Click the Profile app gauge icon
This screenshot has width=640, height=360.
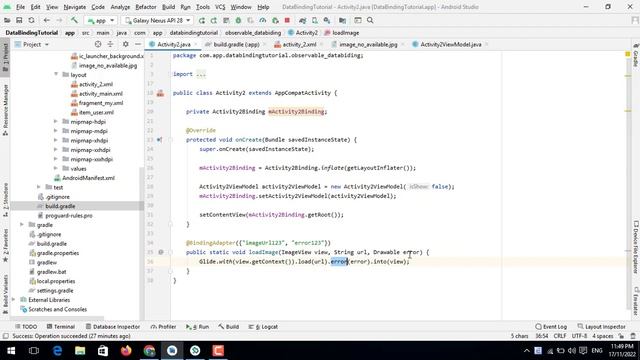(262, 20)
